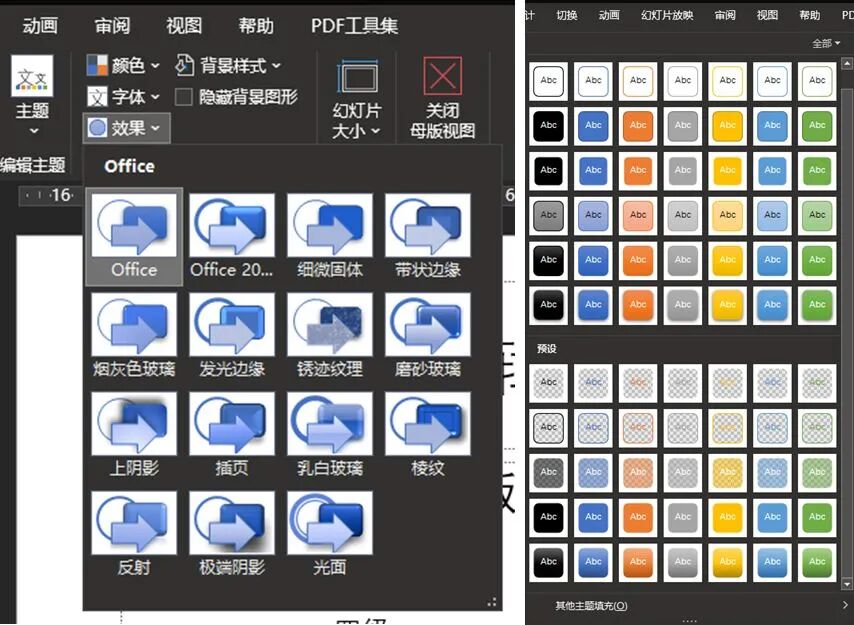Select solid green Abc style in second row
Screen dimensions: 854x625
(817, 126)
